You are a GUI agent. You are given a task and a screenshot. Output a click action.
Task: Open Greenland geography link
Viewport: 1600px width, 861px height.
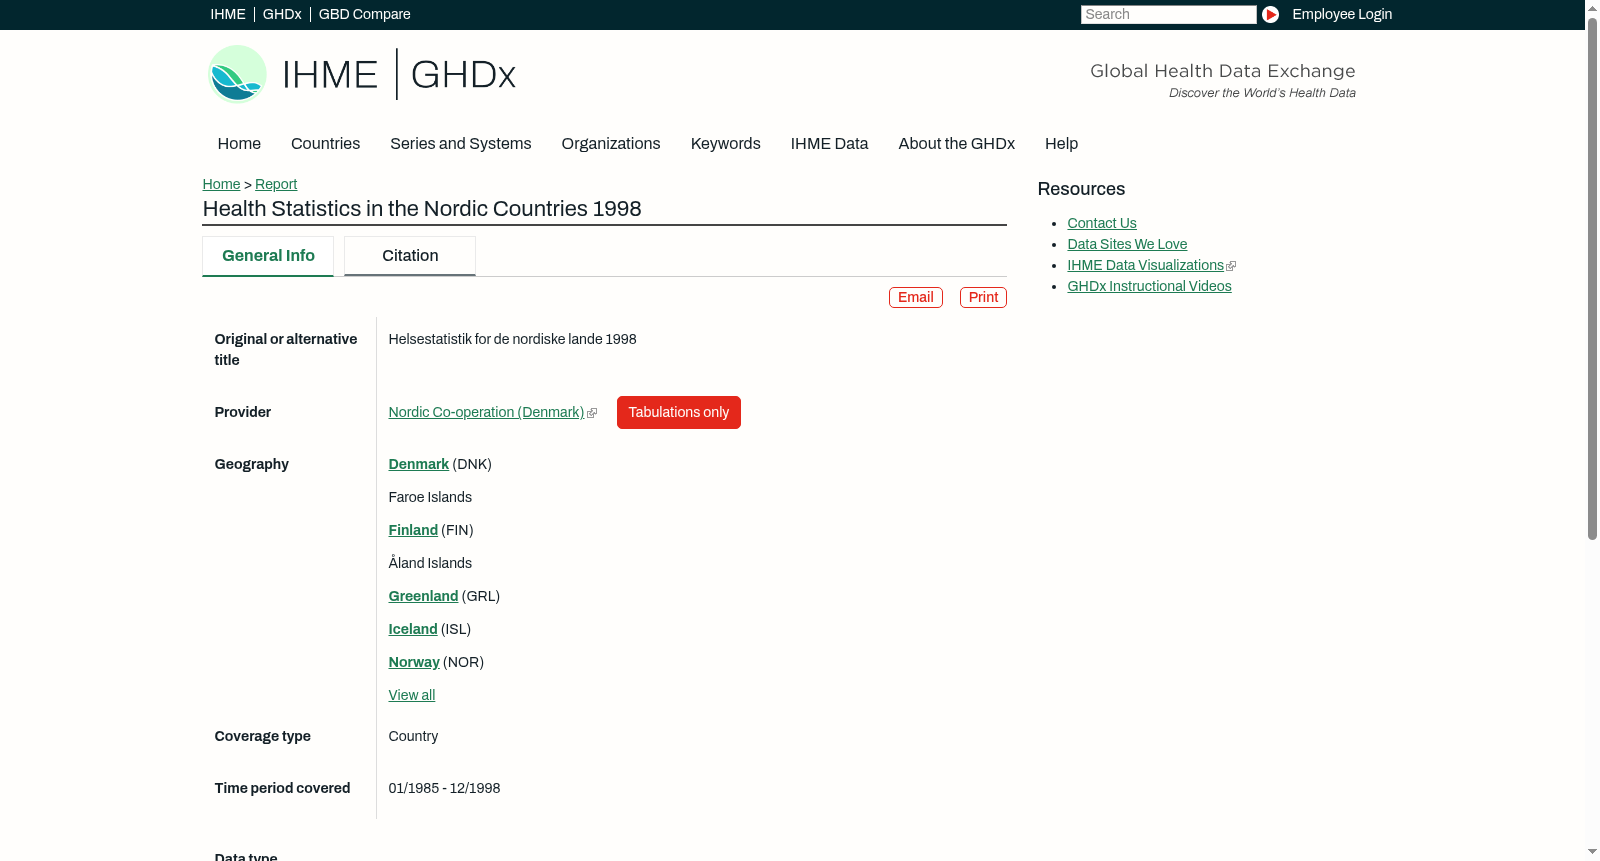click(x=423, y=596)
